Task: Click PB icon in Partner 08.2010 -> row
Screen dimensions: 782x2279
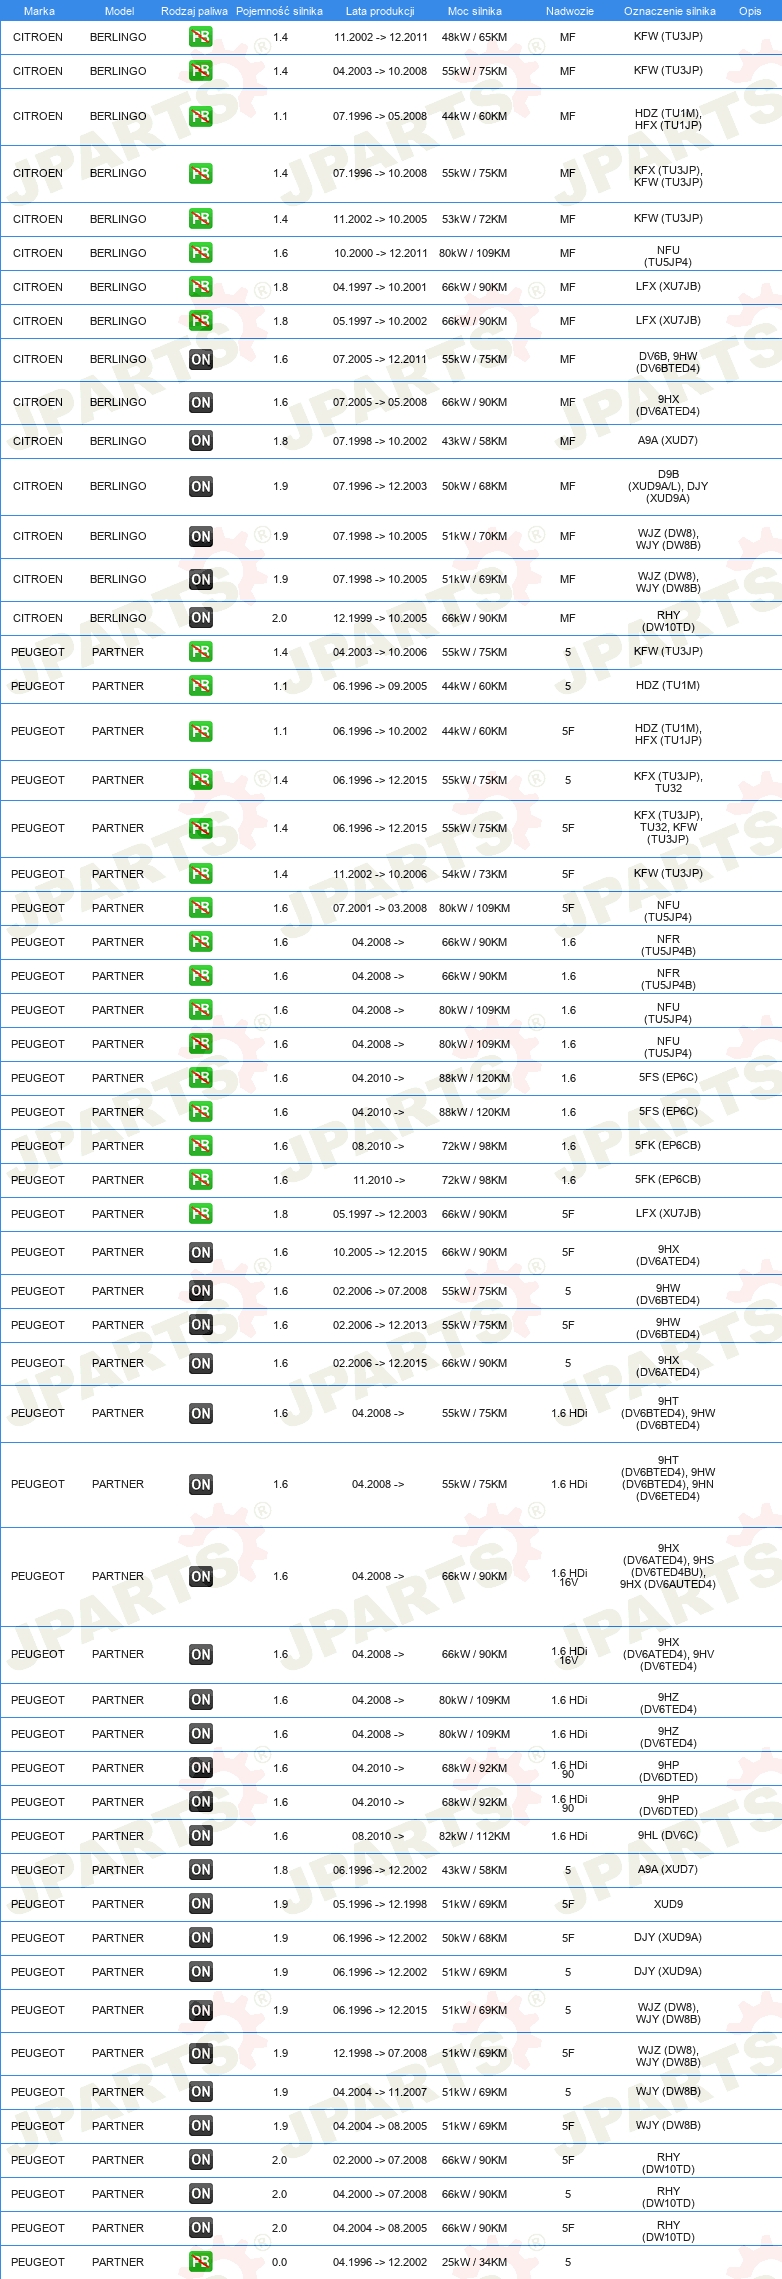Action: pos(201,1146)
